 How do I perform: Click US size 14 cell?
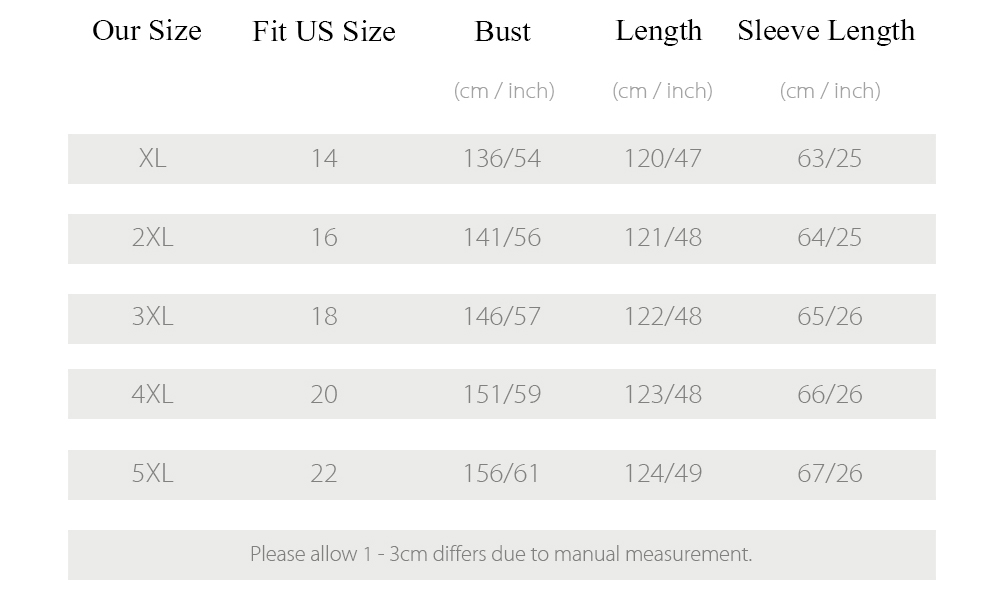tap(324, 158)
